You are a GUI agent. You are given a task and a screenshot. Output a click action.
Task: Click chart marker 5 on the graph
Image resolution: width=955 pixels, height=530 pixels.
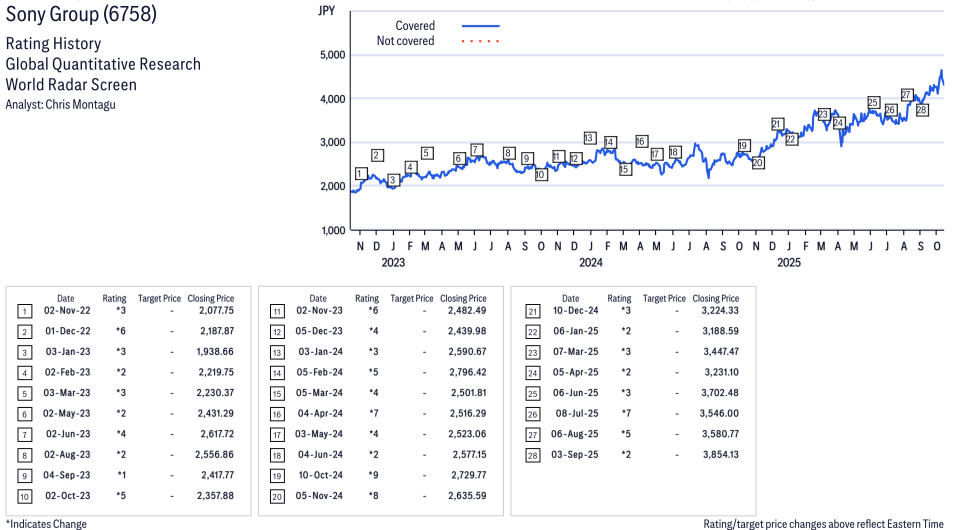pyautogui.click(x=427, y=153)
